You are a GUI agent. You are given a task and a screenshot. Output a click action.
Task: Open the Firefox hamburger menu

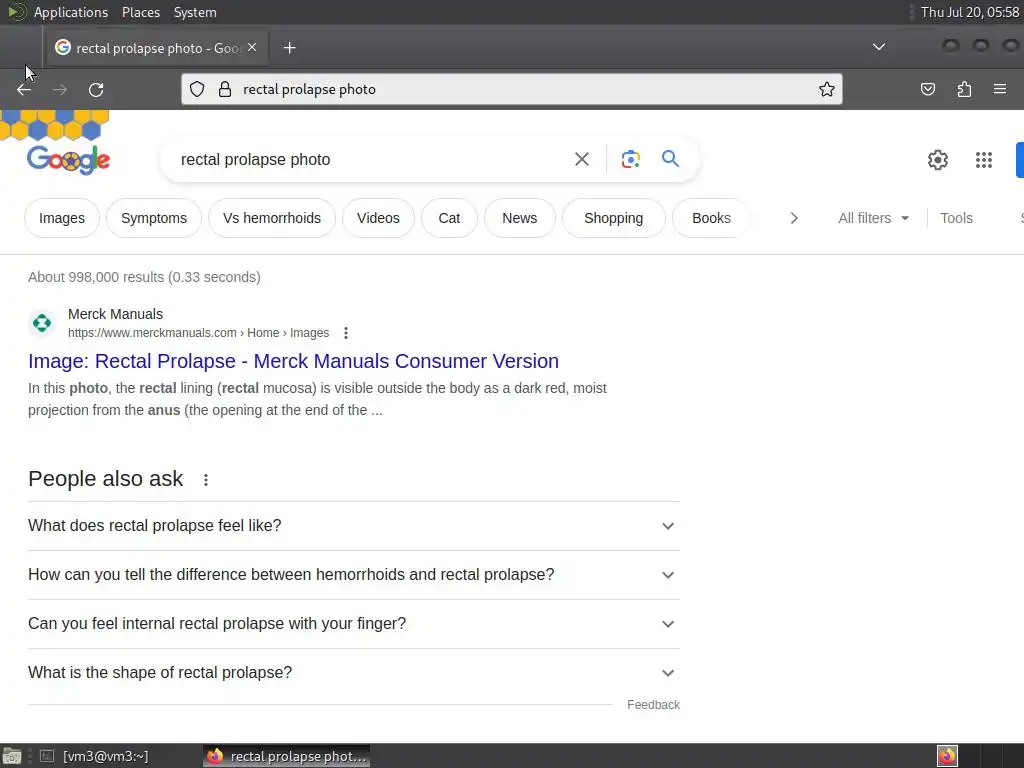999,89
